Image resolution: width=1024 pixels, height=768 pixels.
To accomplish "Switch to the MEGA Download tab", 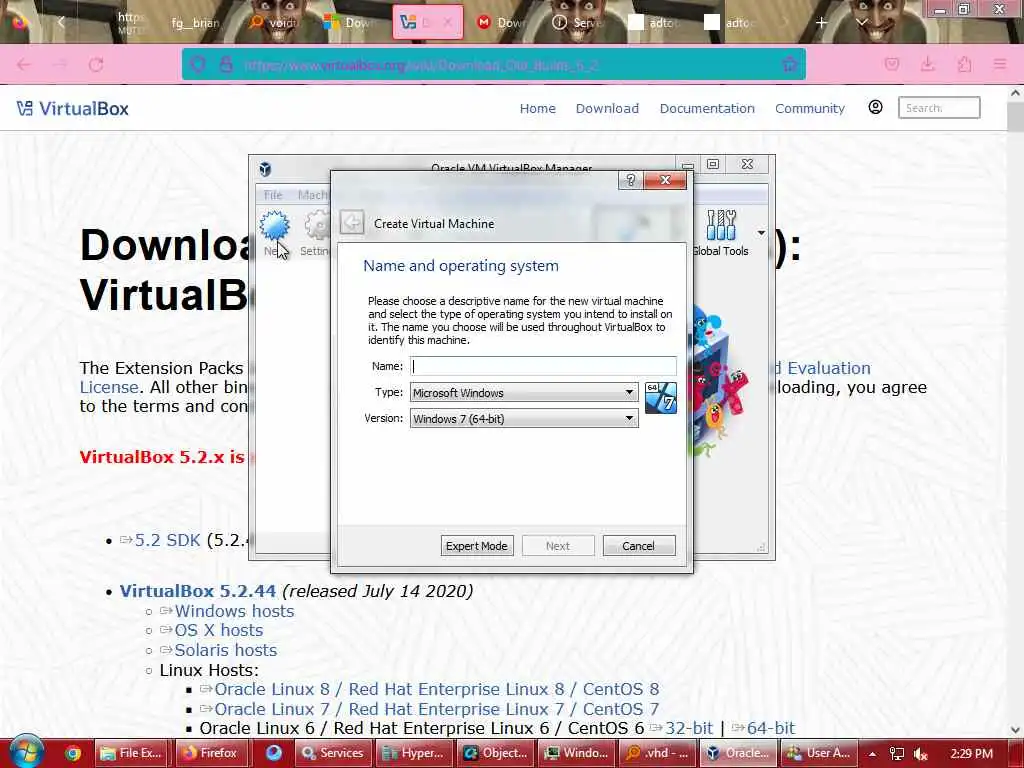I will 504,23.
